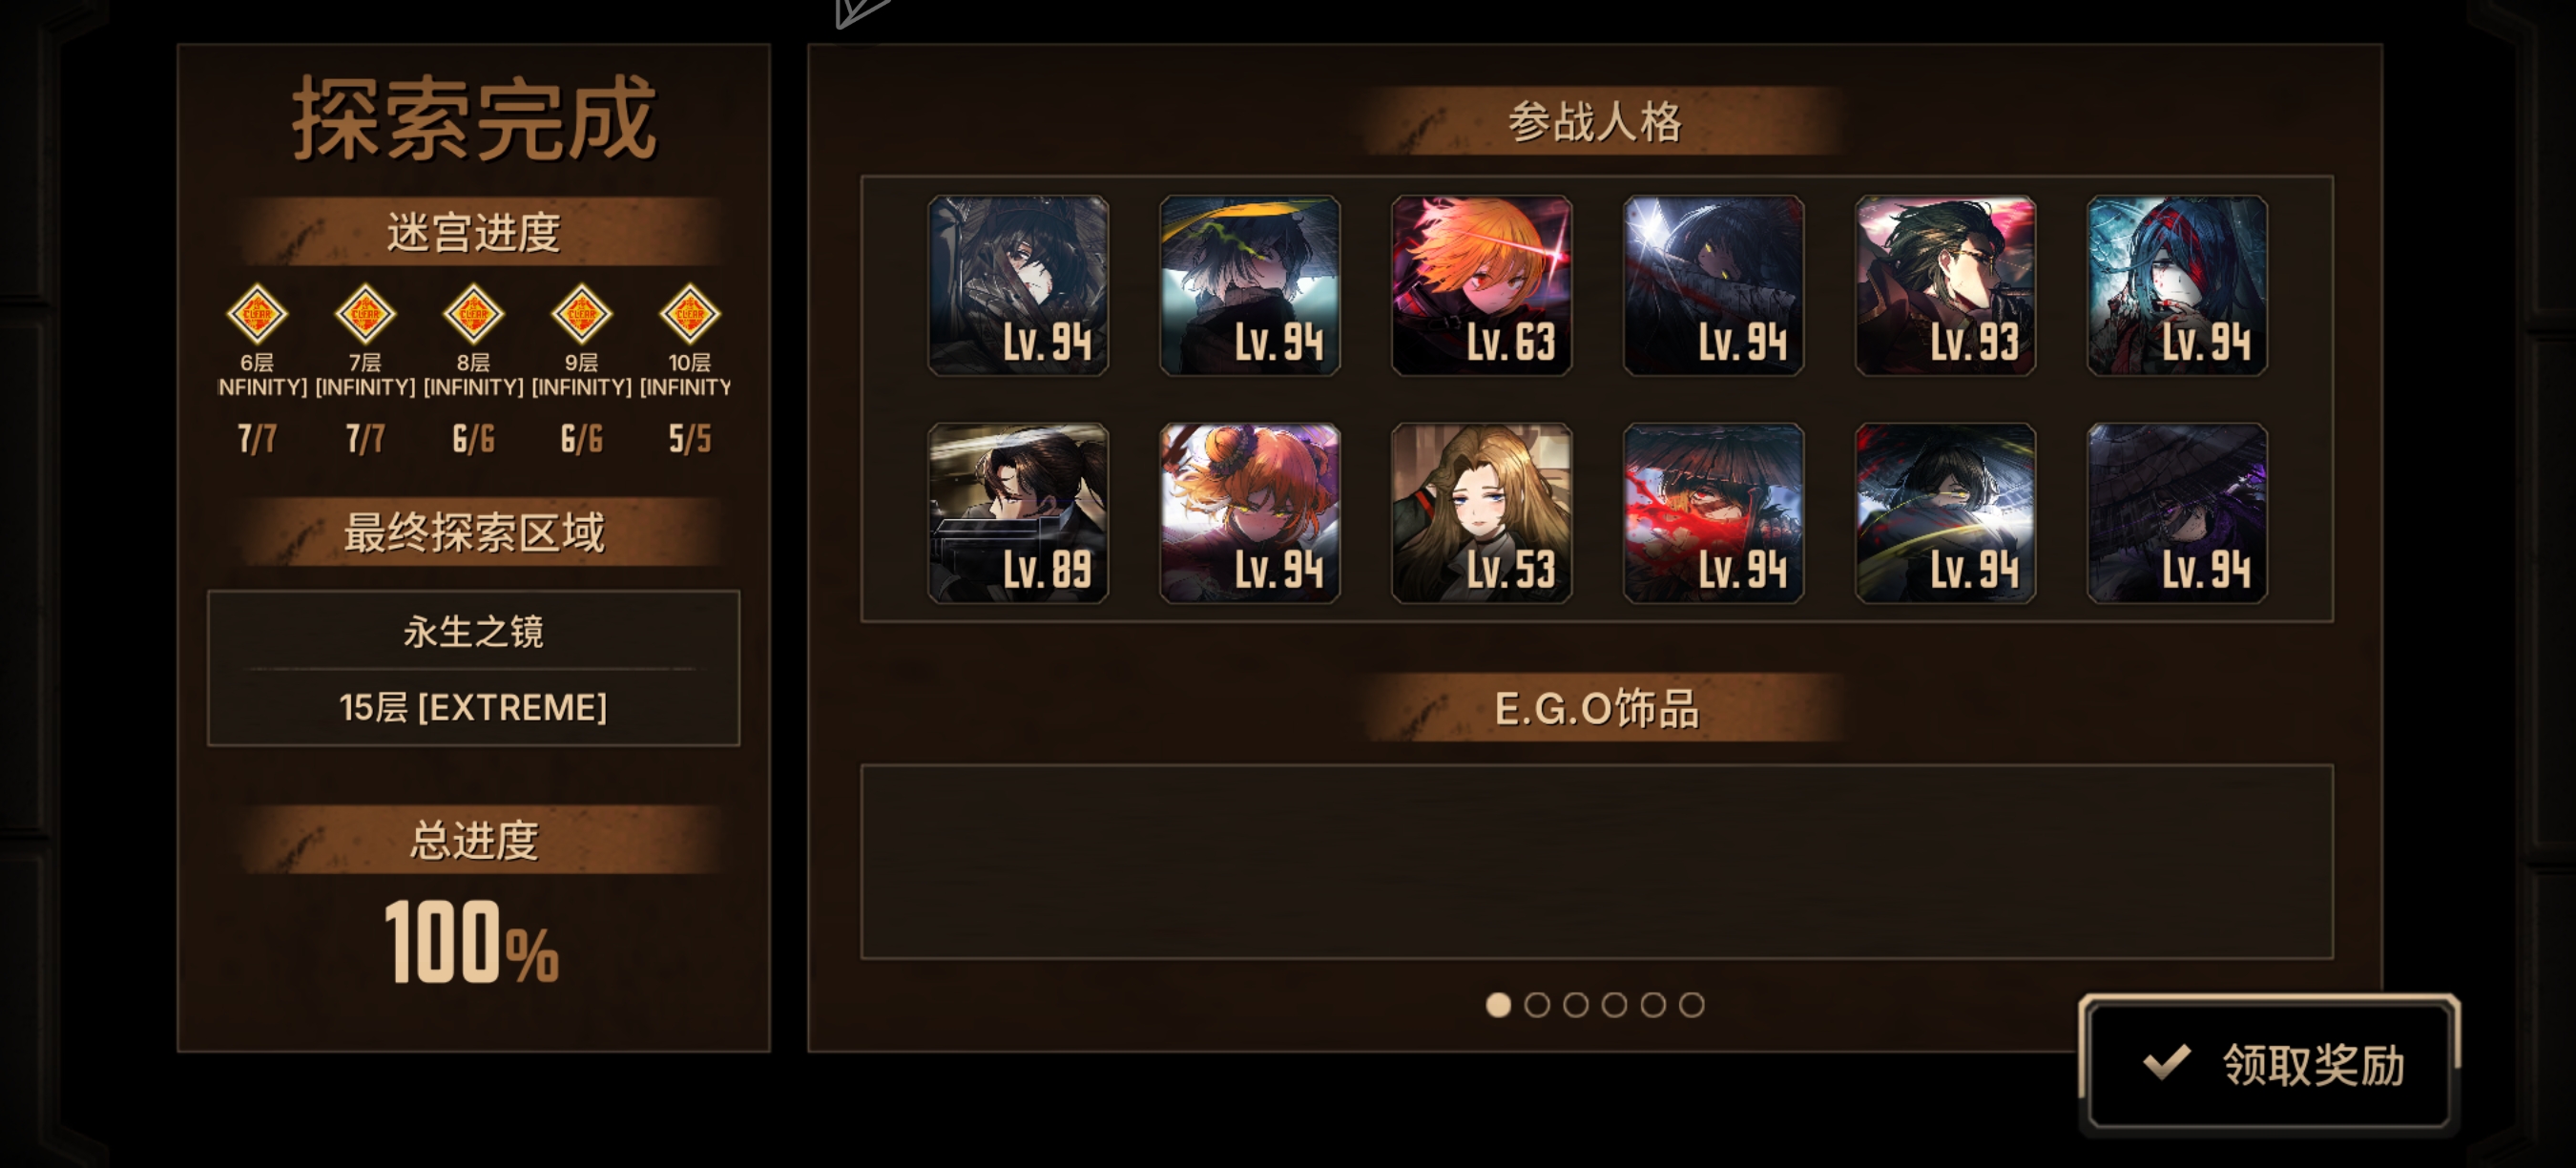Select the Lv.89 character with a gun
2576x1168 pixels.
pyautogui.click(x=1018, y=513)
